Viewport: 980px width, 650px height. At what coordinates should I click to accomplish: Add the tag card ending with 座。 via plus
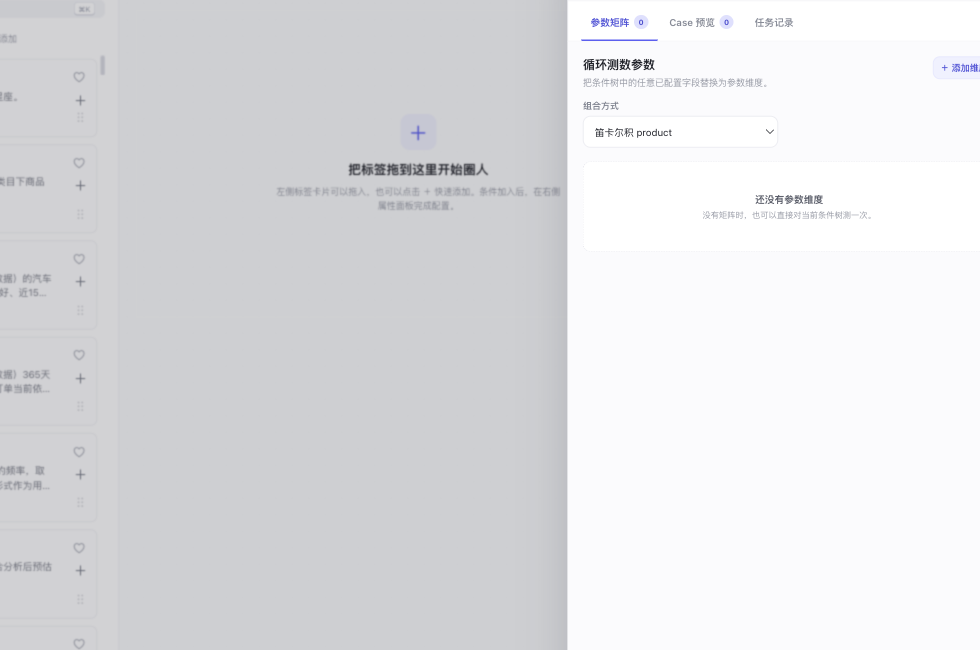80,100
